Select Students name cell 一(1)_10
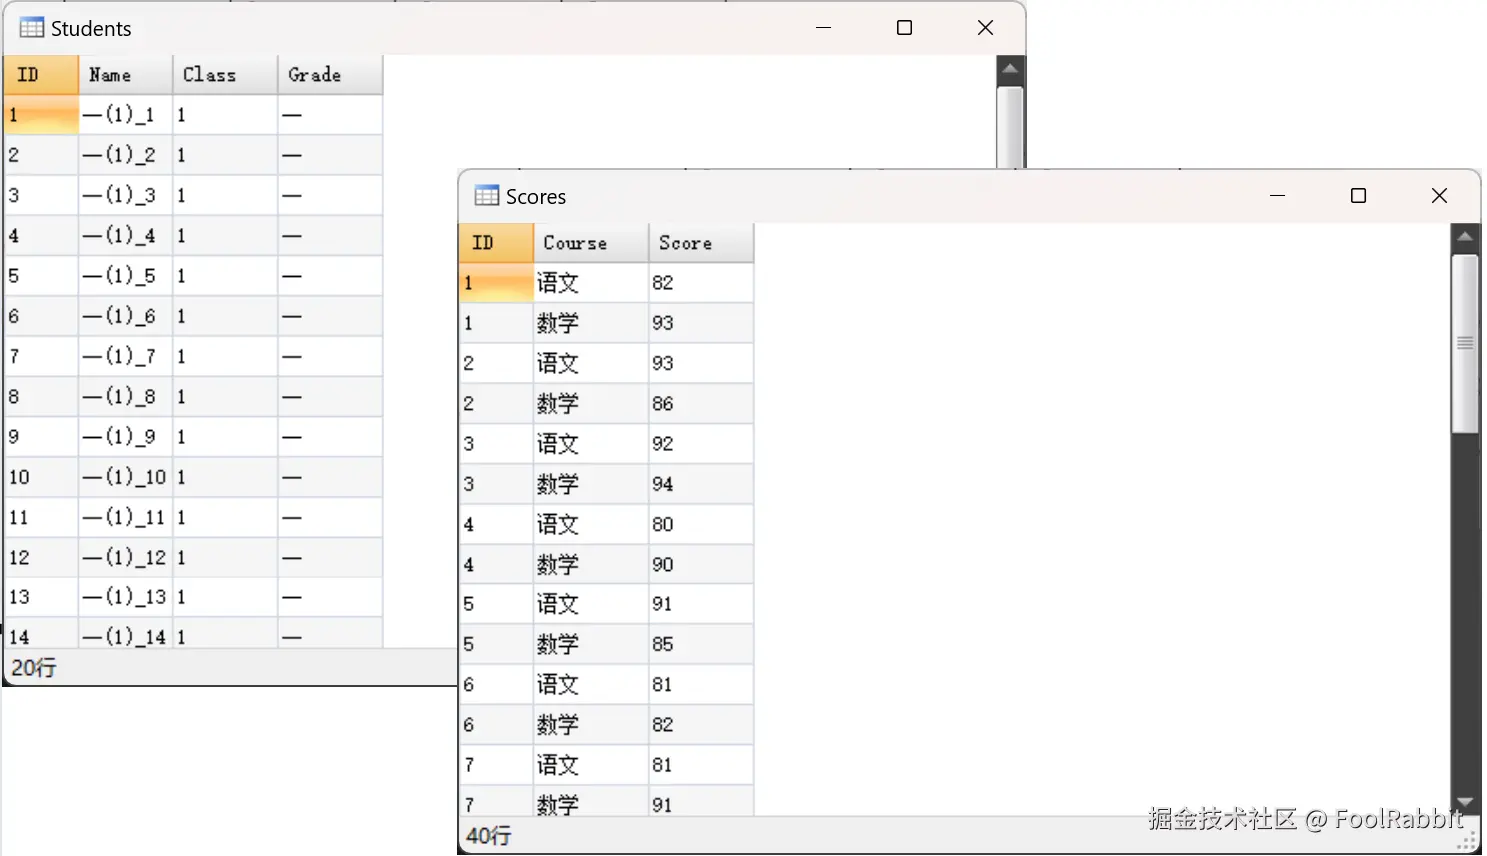Image resolution: width=1487 pixels, height=856 pixels. click(125, 477)
